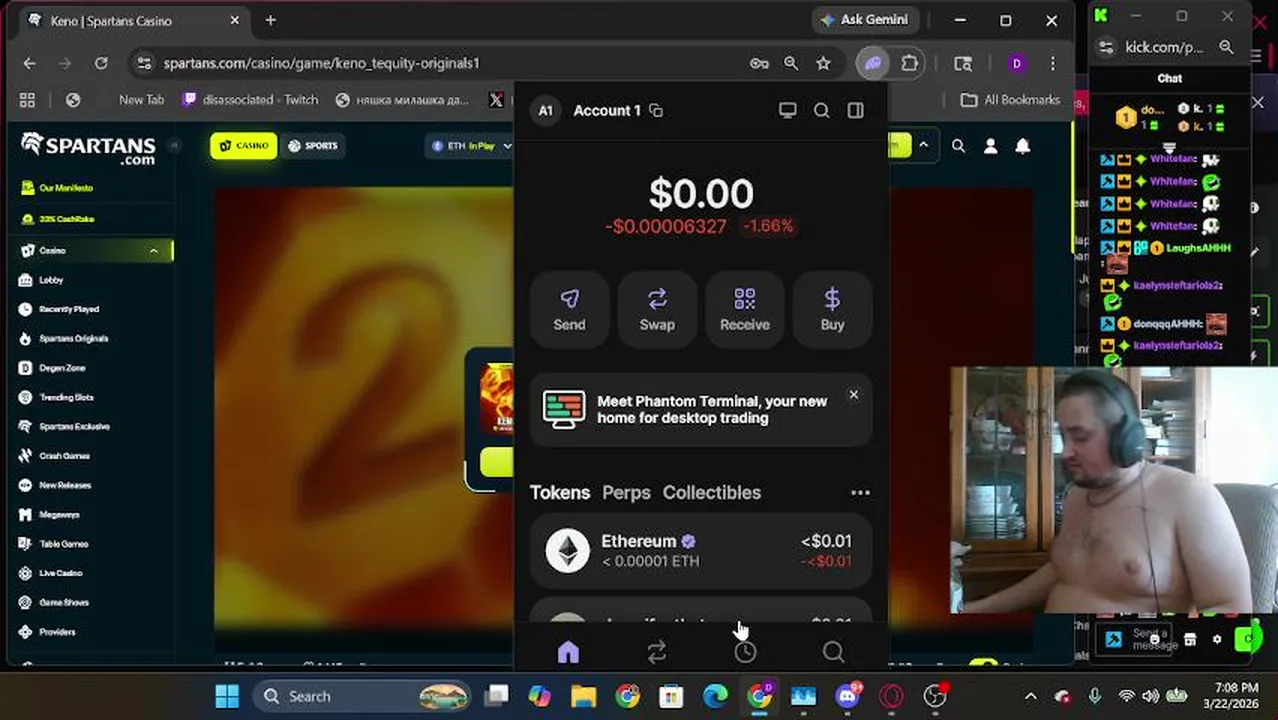Open Meet Phantom Terminal promotion banner
The height and width of the screenshot is (720, 1278).
coord(701,410)
